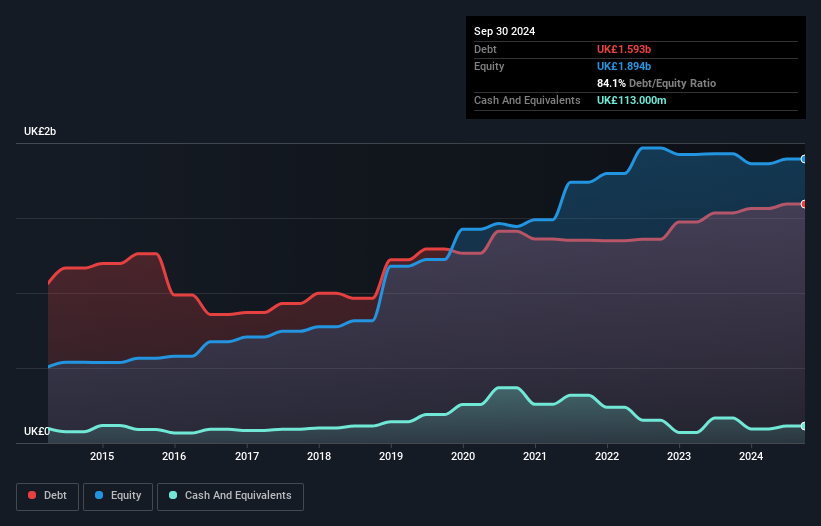Click the Equity label in tooltip
This screenshot has width=821, height=526.
(489, 66)
